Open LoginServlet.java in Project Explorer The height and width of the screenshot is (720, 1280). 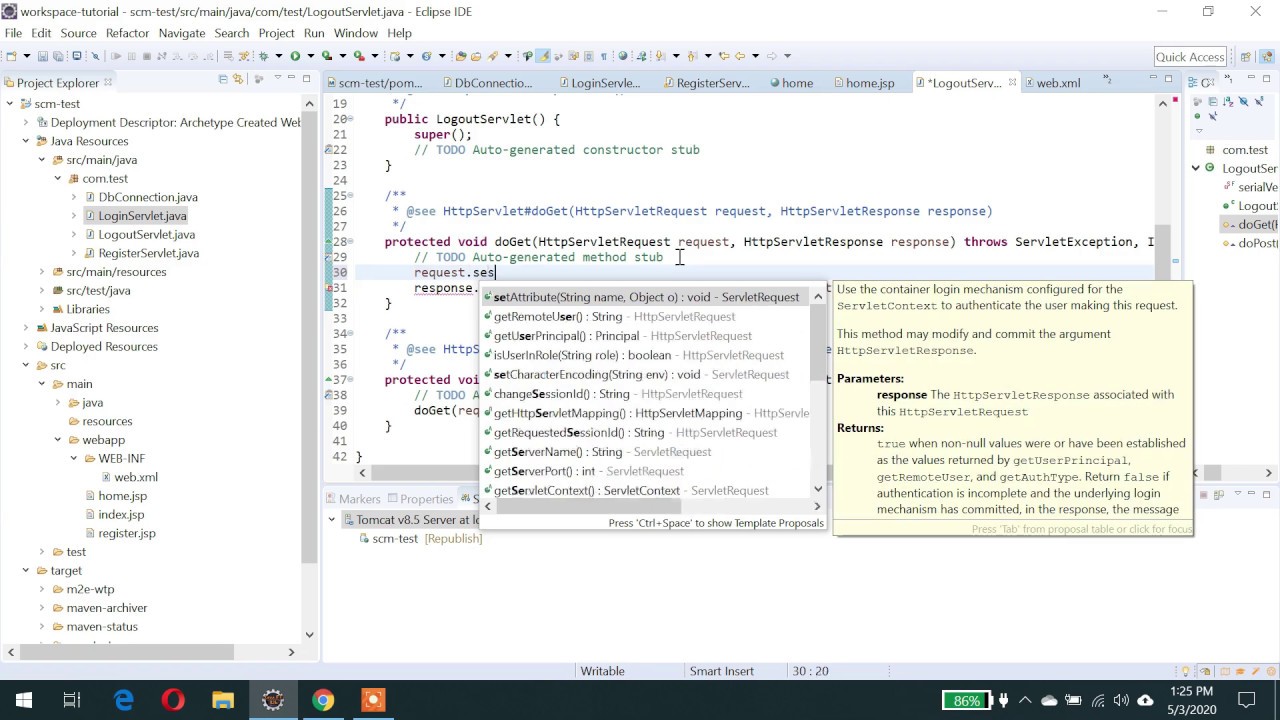(x=142, y=216)
